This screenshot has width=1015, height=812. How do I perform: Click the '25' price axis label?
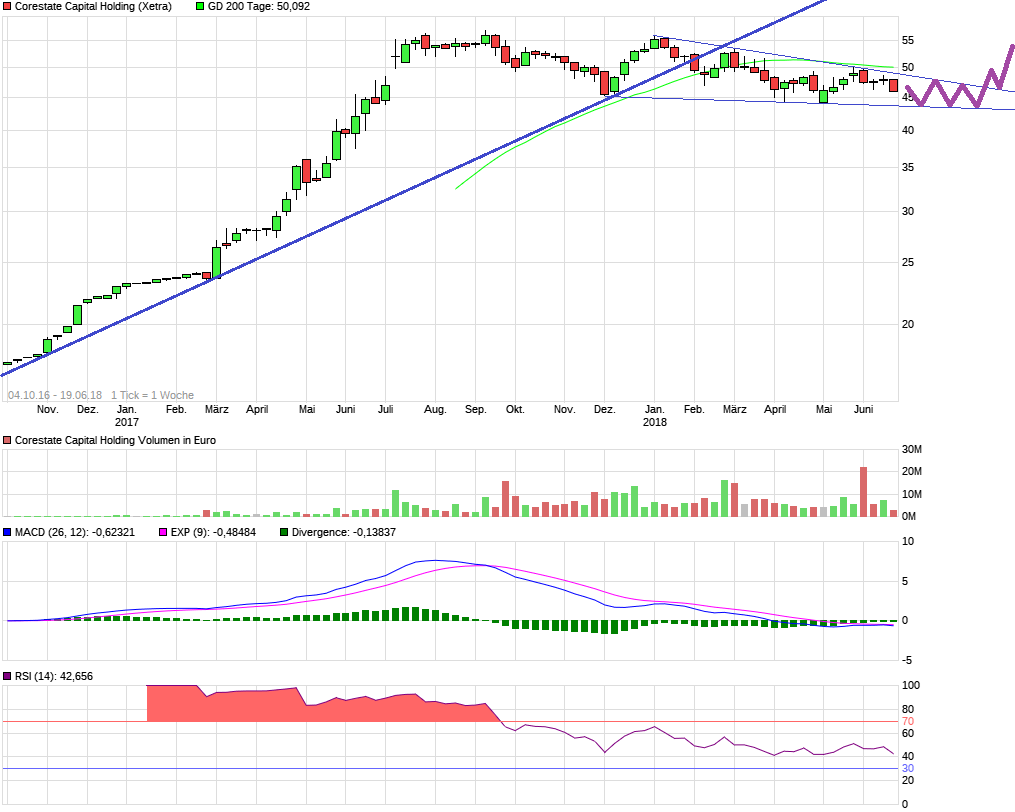908,263
